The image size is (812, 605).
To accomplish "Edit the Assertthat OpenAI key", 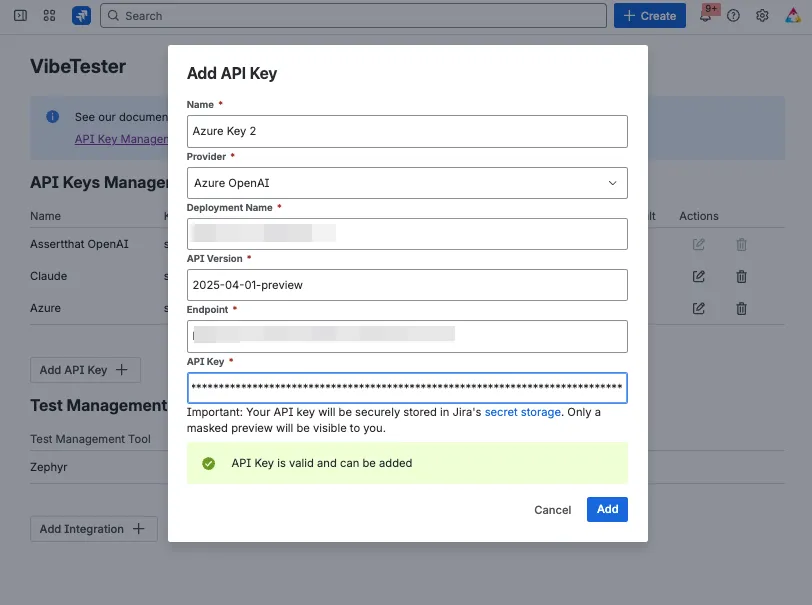I will (699, 244).
